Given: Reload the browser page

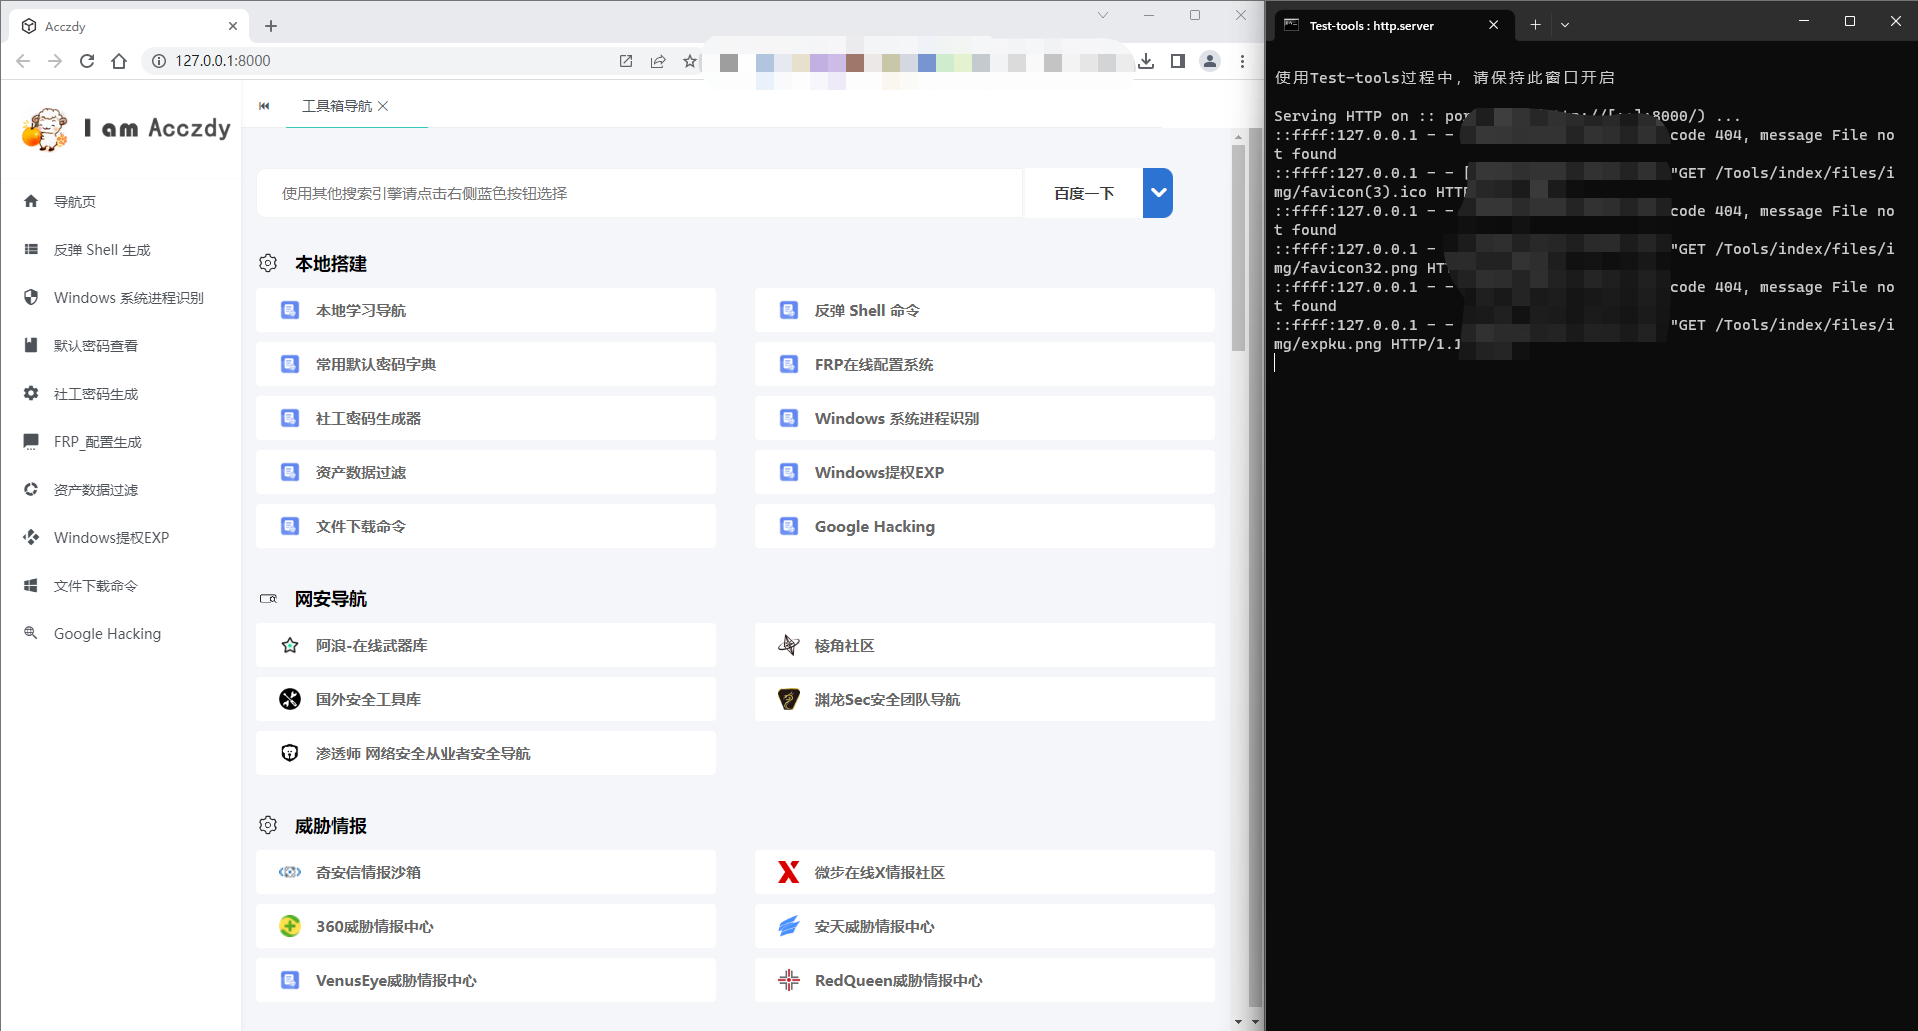Looking at the screenshot, I should coord(87,61).
